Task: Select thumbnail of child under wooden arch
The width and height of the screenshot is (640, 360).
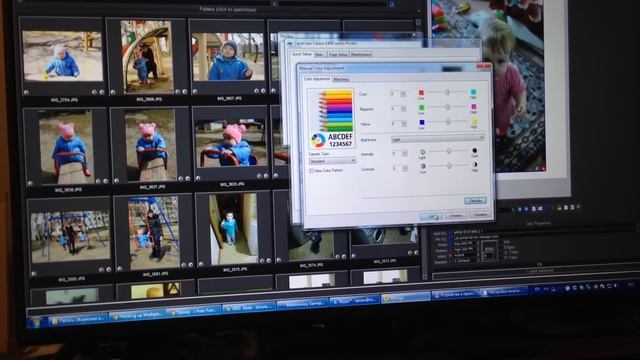Action: 147,57
